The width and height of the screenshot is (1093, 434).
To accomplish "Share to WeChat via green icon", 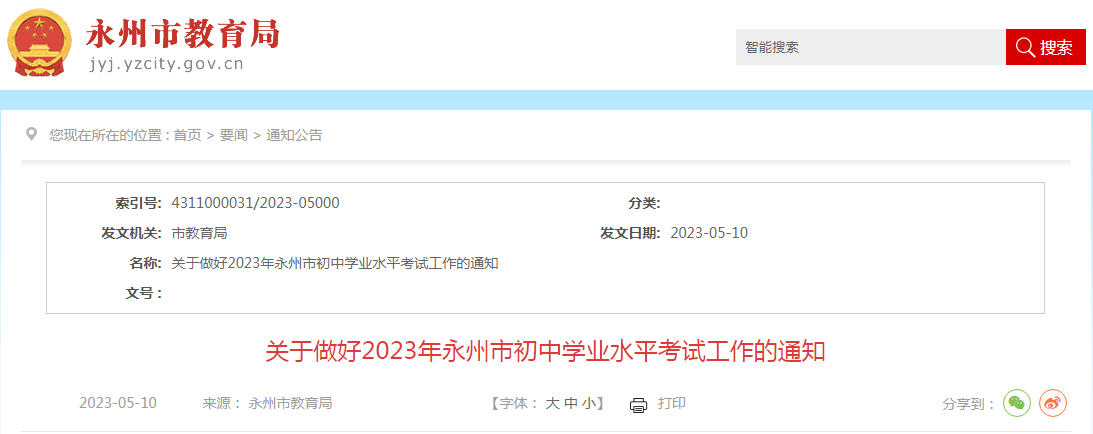I will point(1017,403).
